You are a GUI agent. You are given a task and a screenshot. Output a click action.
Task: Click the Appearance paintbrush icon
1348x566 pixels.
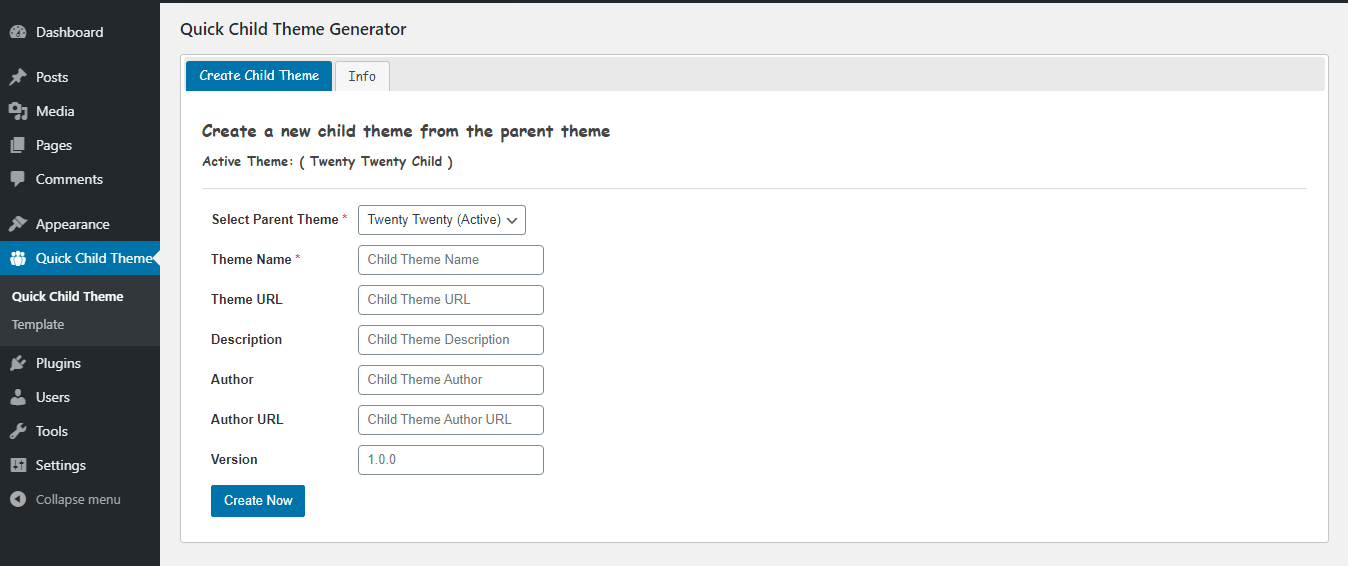18,224
